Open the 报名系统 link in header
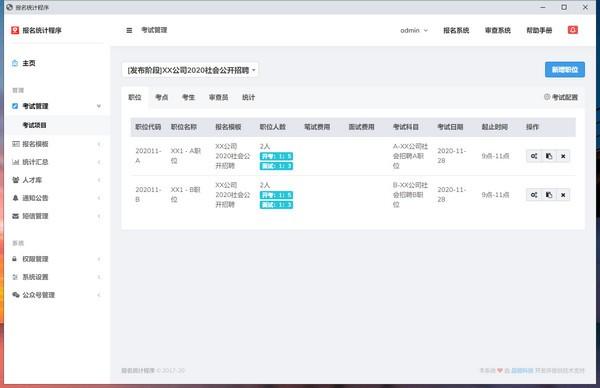600x388 pixels. pos(456,30)
